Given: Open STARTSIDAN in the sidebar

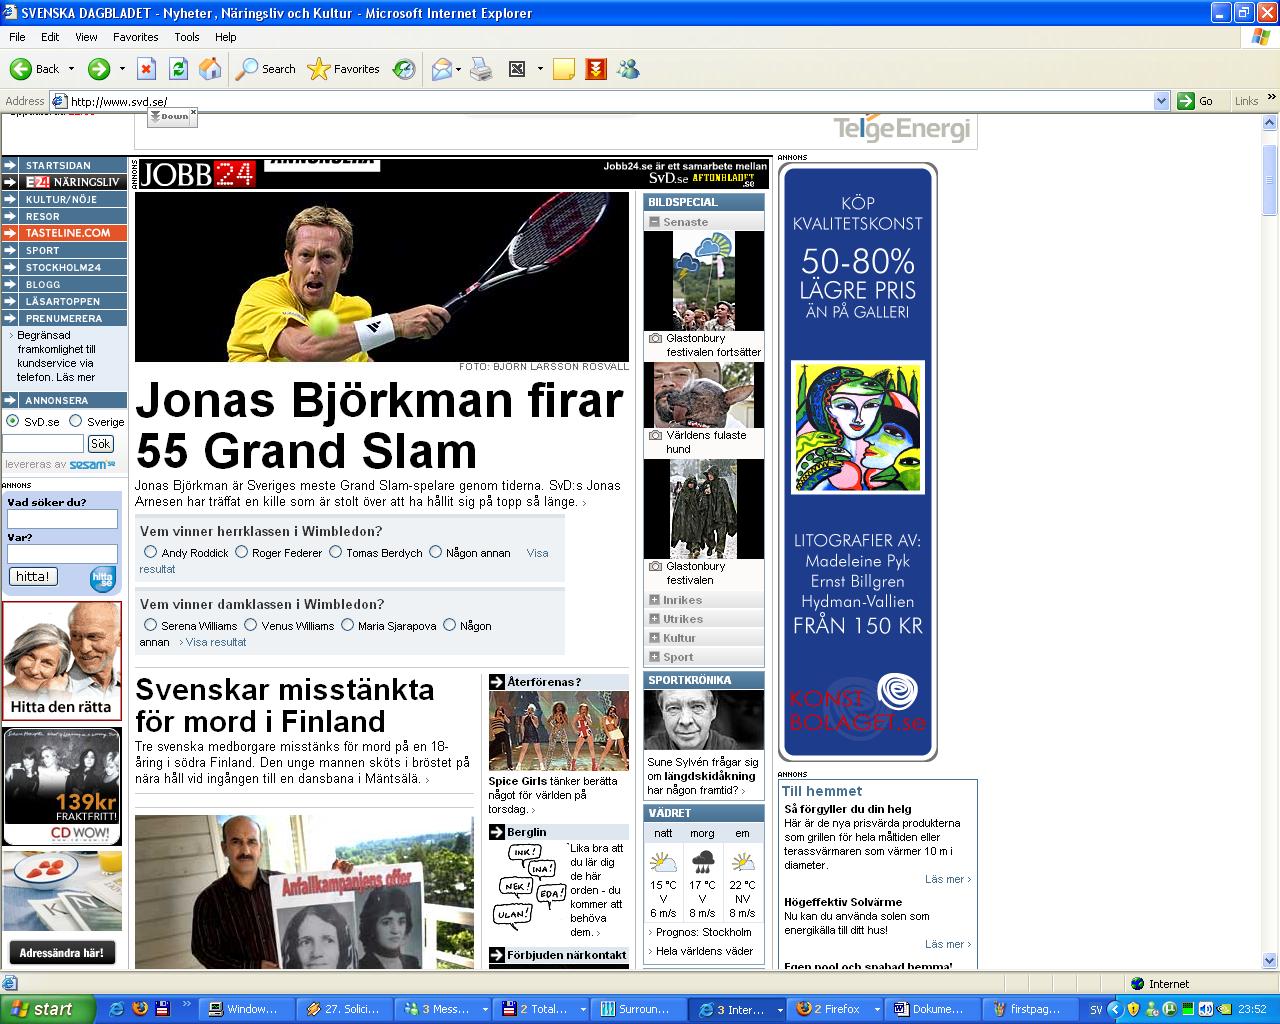Looking at the screenshot, I should [65, 165].
